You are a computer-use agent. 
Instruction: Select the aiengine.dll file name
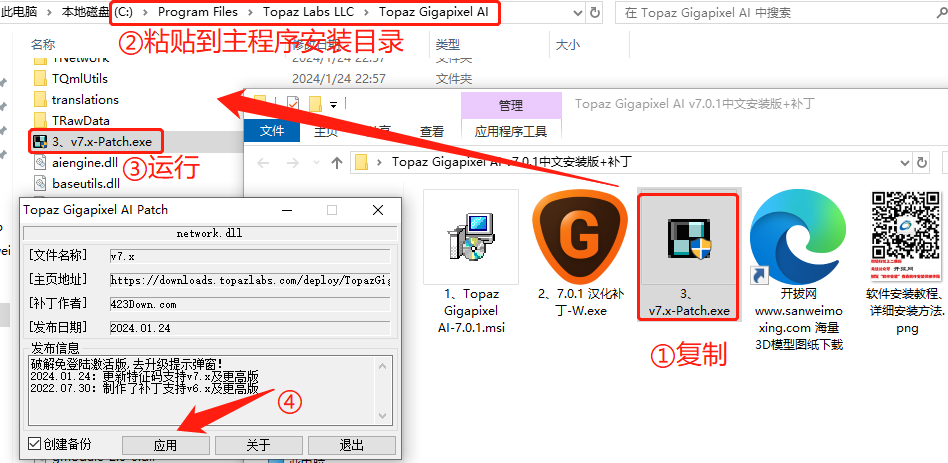tap(85, 162)
